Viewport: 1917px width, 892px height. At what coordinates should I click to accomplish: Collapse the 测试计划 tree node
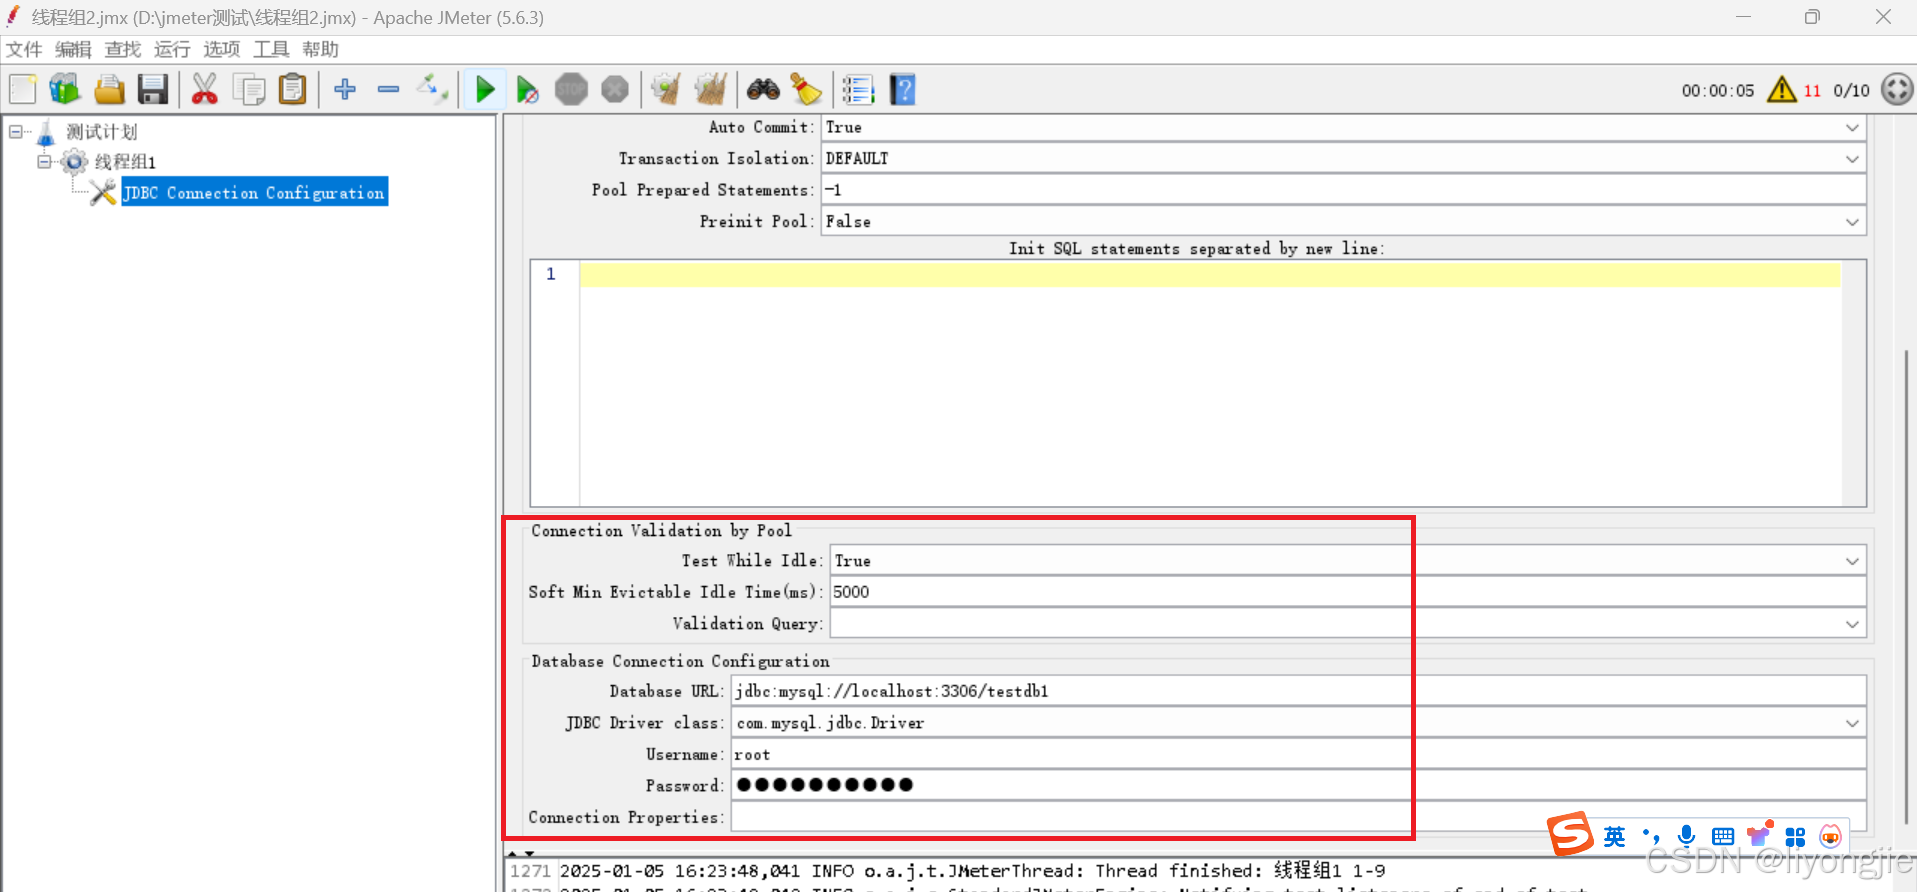pos(16,131)
